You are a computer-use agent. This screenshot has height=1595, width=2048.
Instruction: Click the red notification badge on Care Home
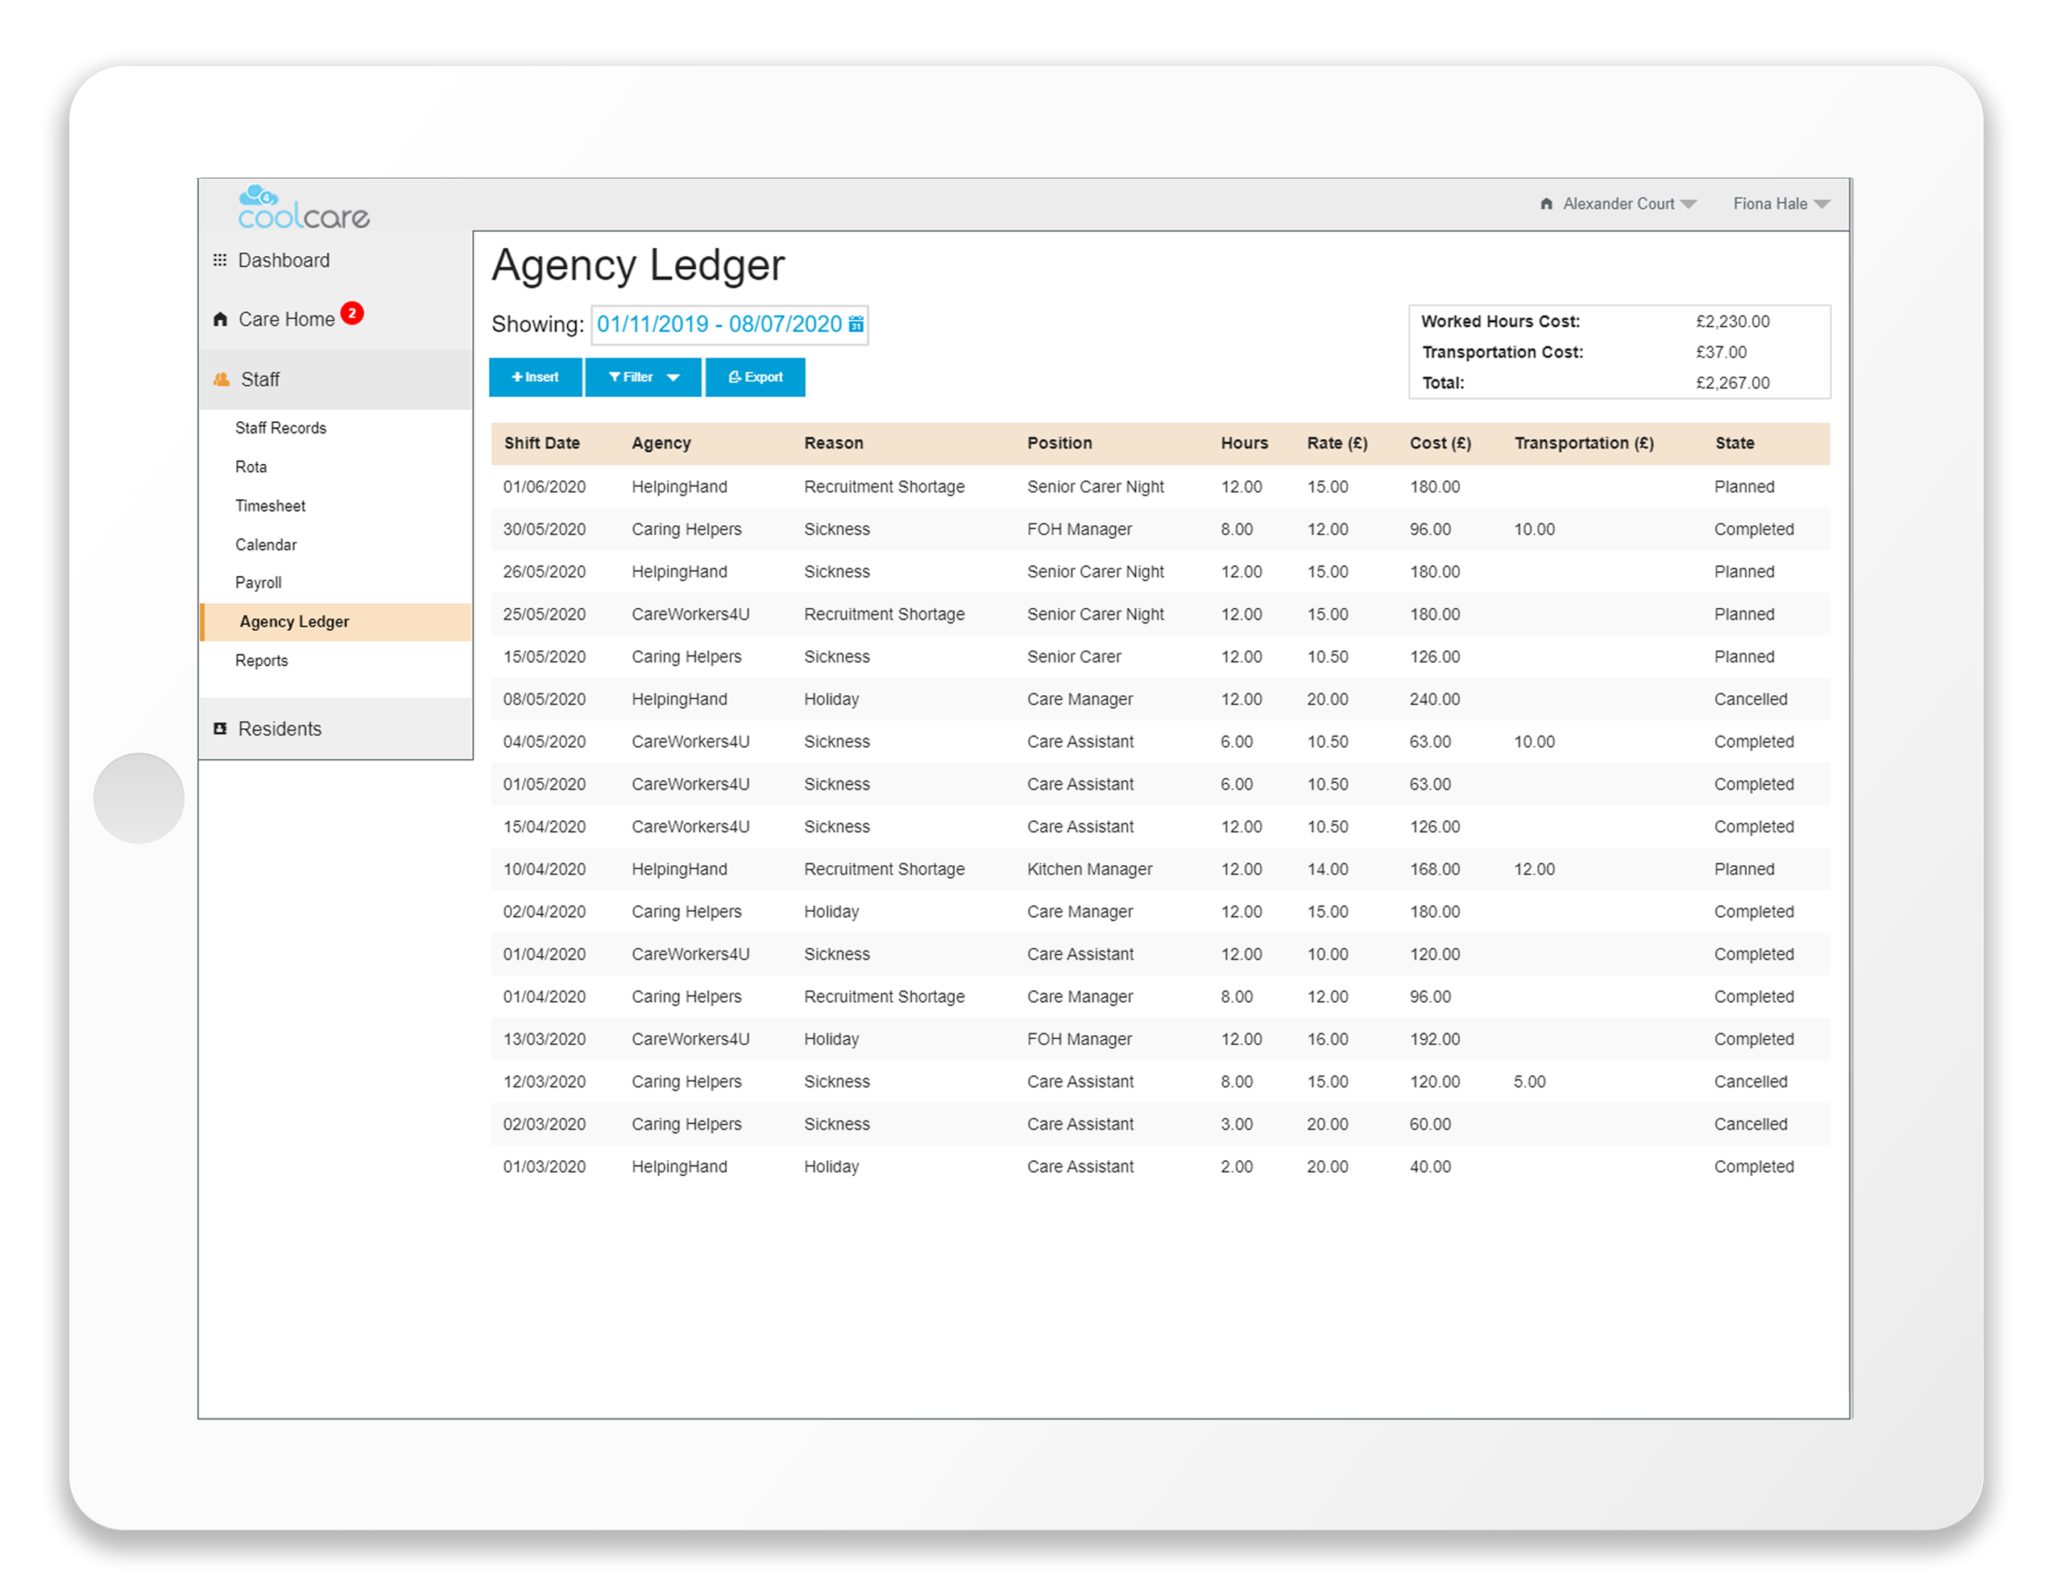(352, 313)
